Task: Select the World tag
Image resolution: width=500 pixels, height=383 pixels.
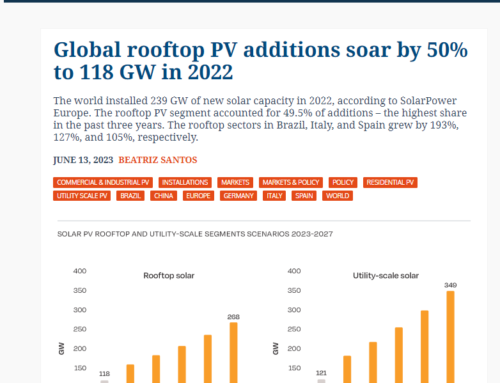Action: [x=337, y=196]
